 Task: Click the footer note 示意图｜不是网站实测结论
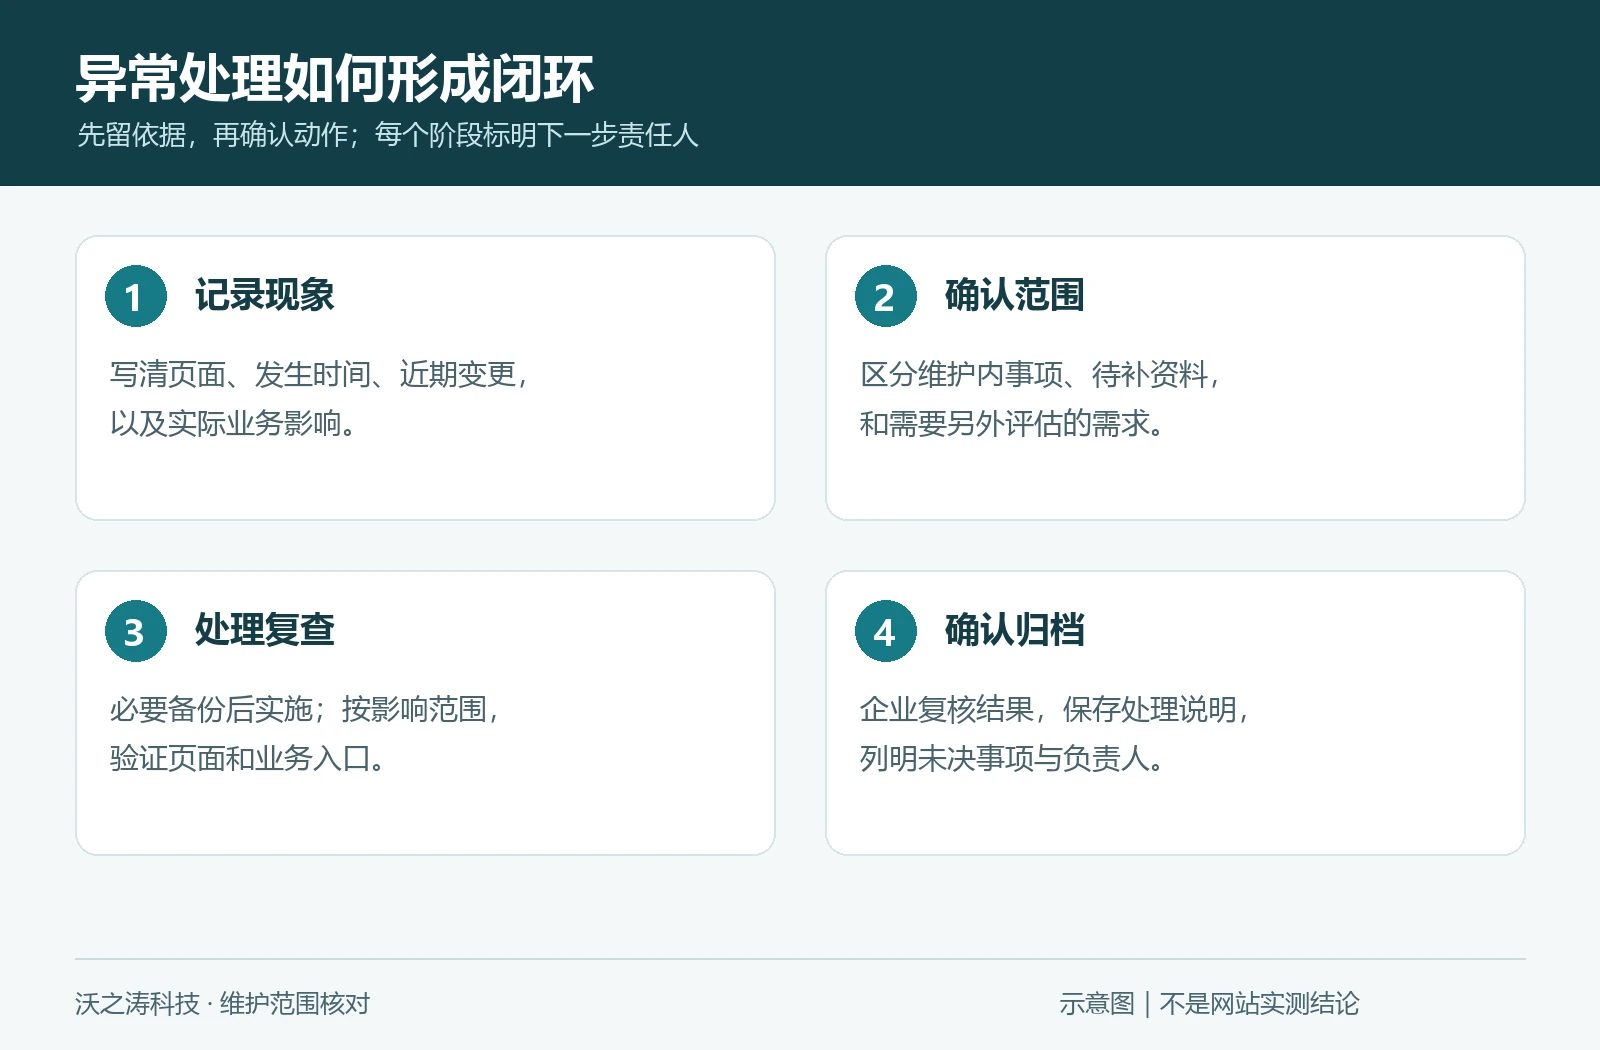(x=1209, y=1003)
